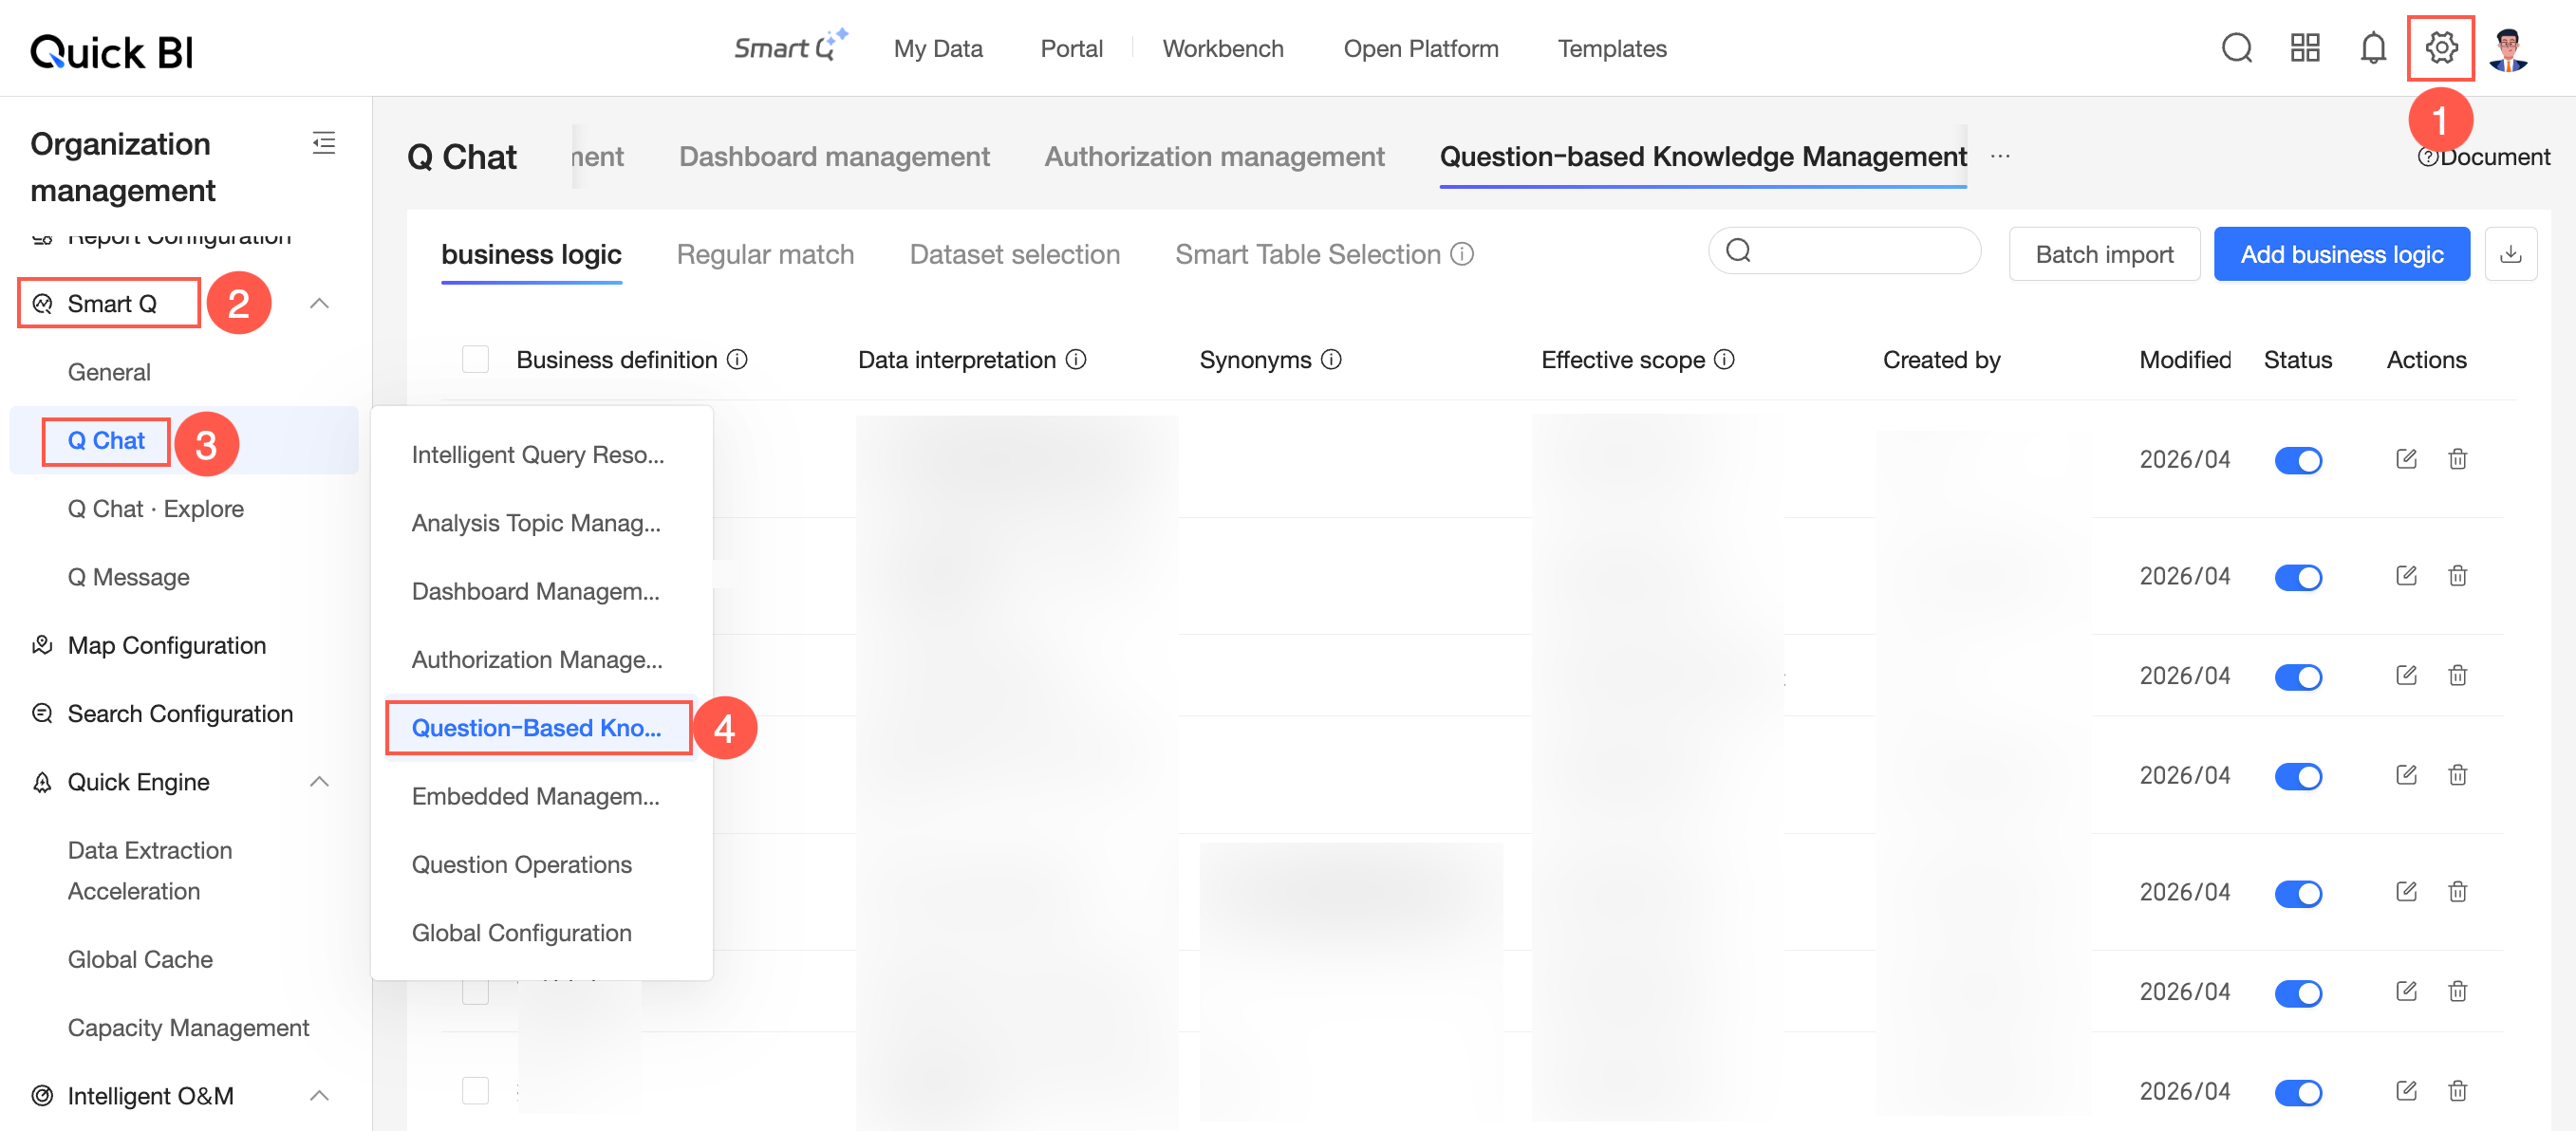The height and width of the screenshot is (1131, 2576).
Task: Click the edit icon in first table row
Action: [2406, 459]
